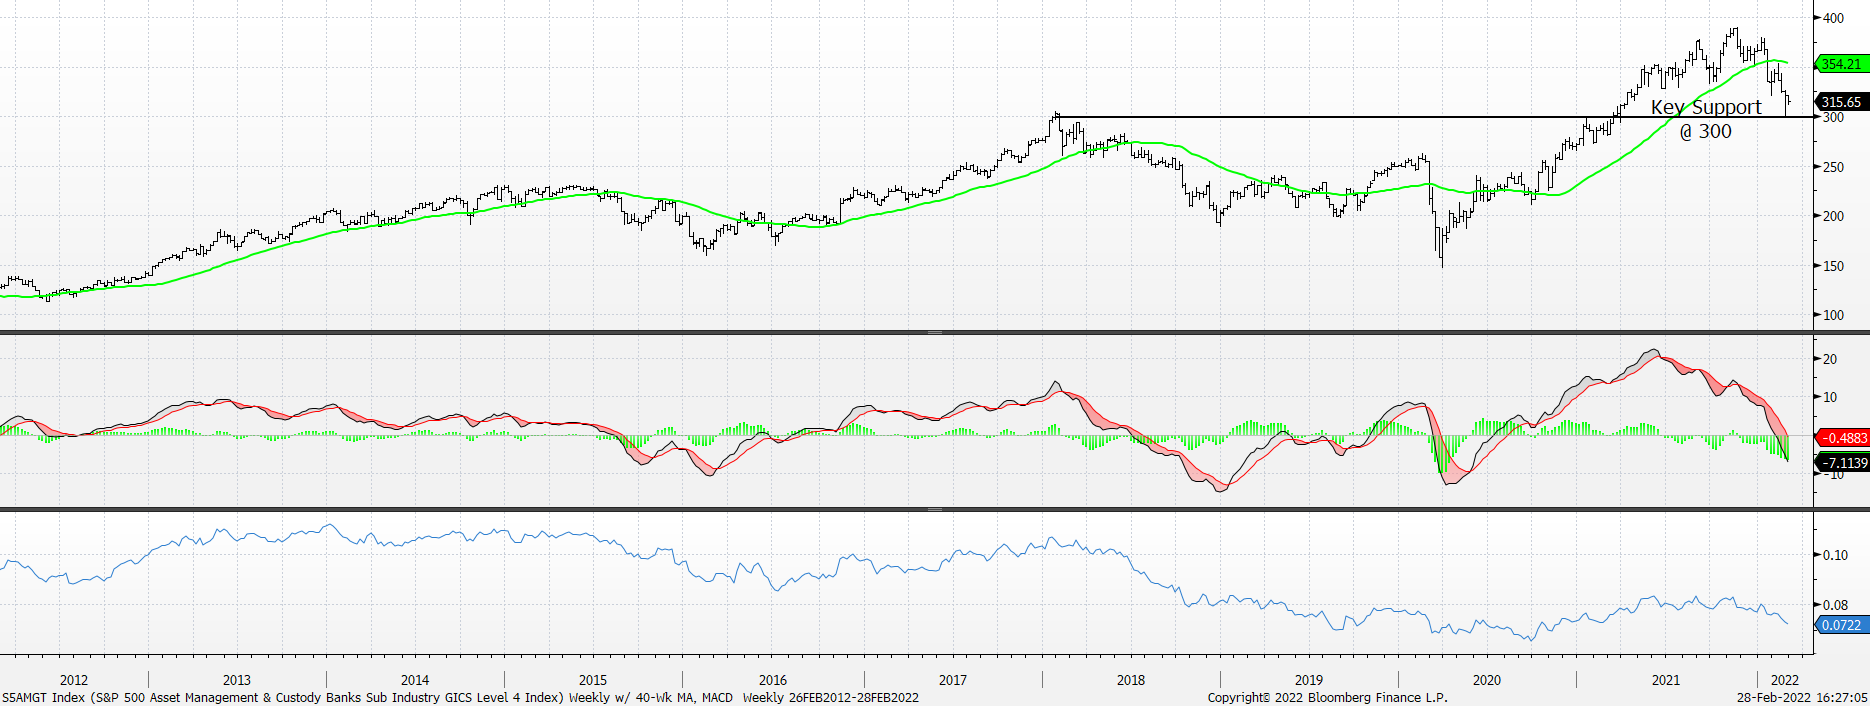Viewport: 1870px width, 706px height.
Task: Click the 200 price axis label
Action: [x=1834, y=216]
